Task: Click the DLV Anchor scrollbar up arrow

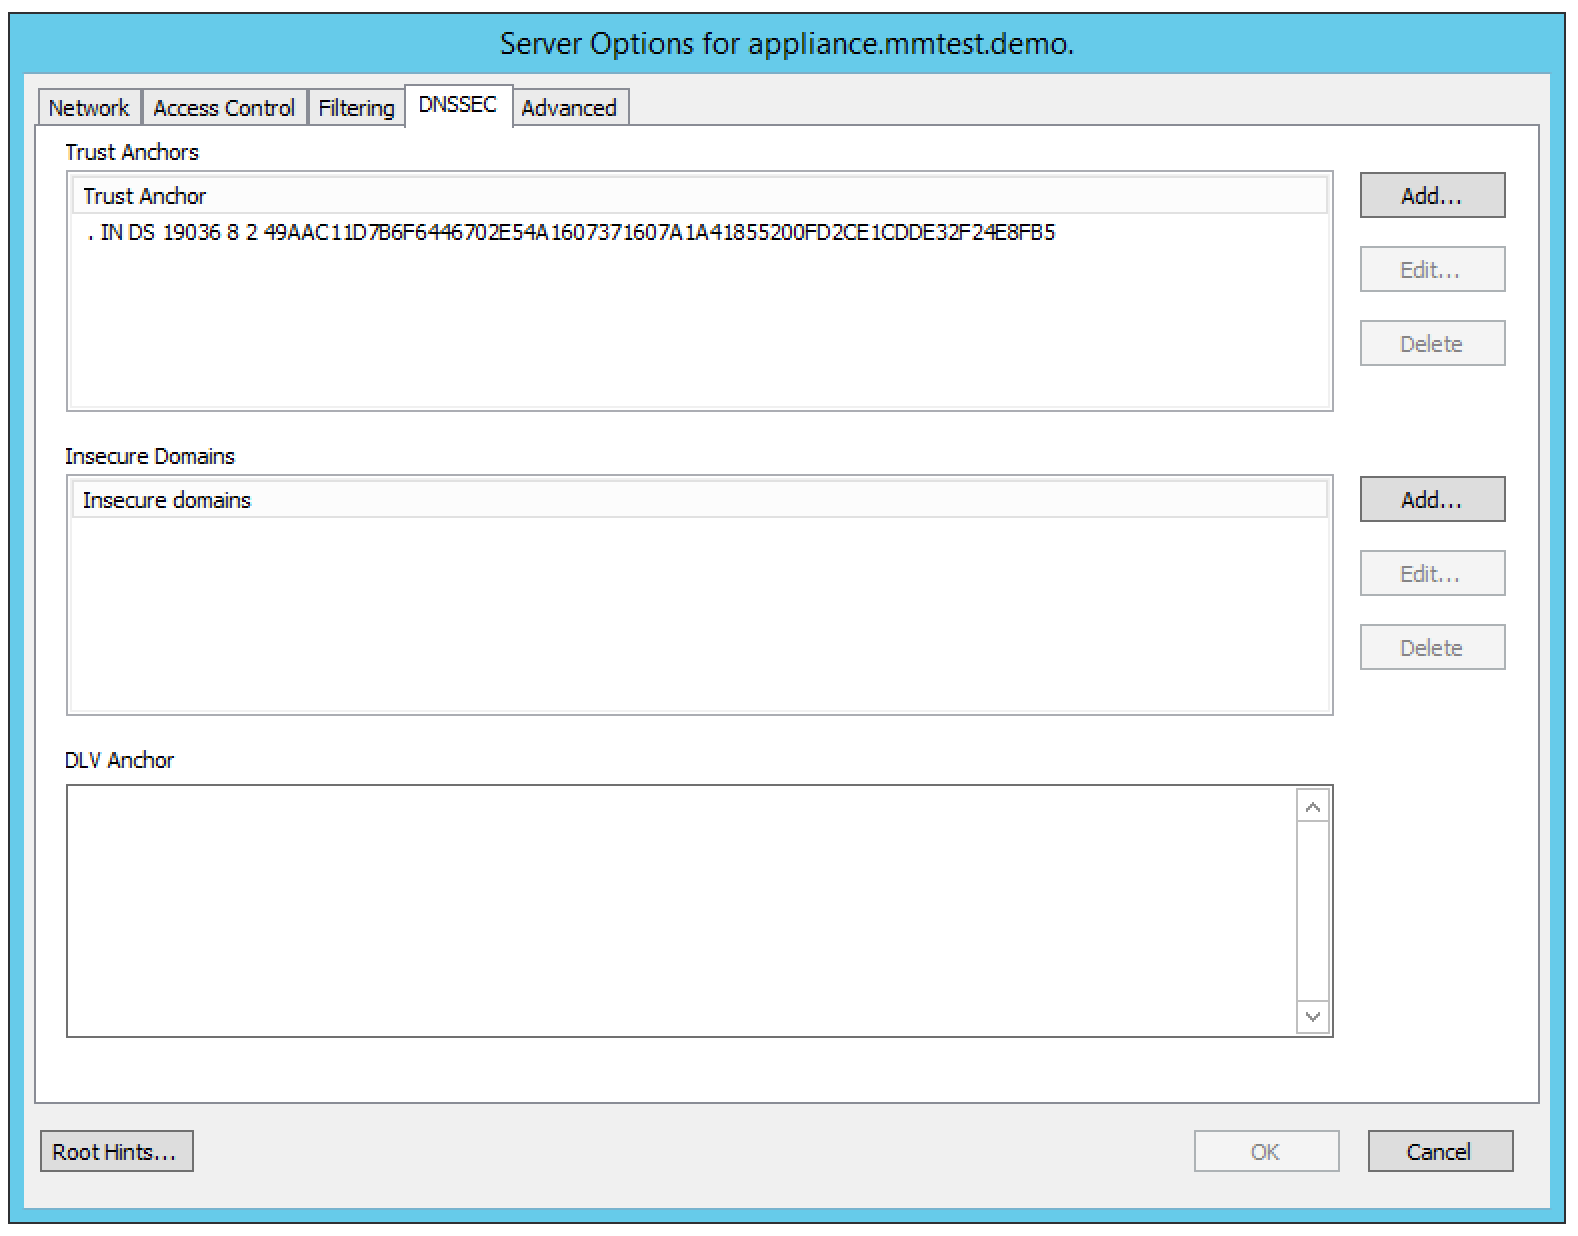Action: pos(1312,807)
